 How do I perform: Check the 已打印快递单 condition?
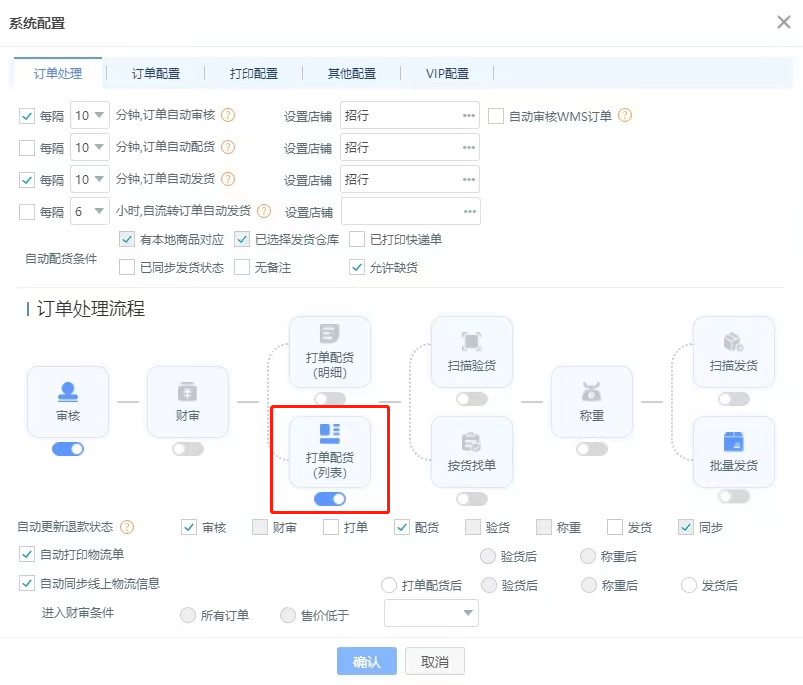click(x=357, y=239)
